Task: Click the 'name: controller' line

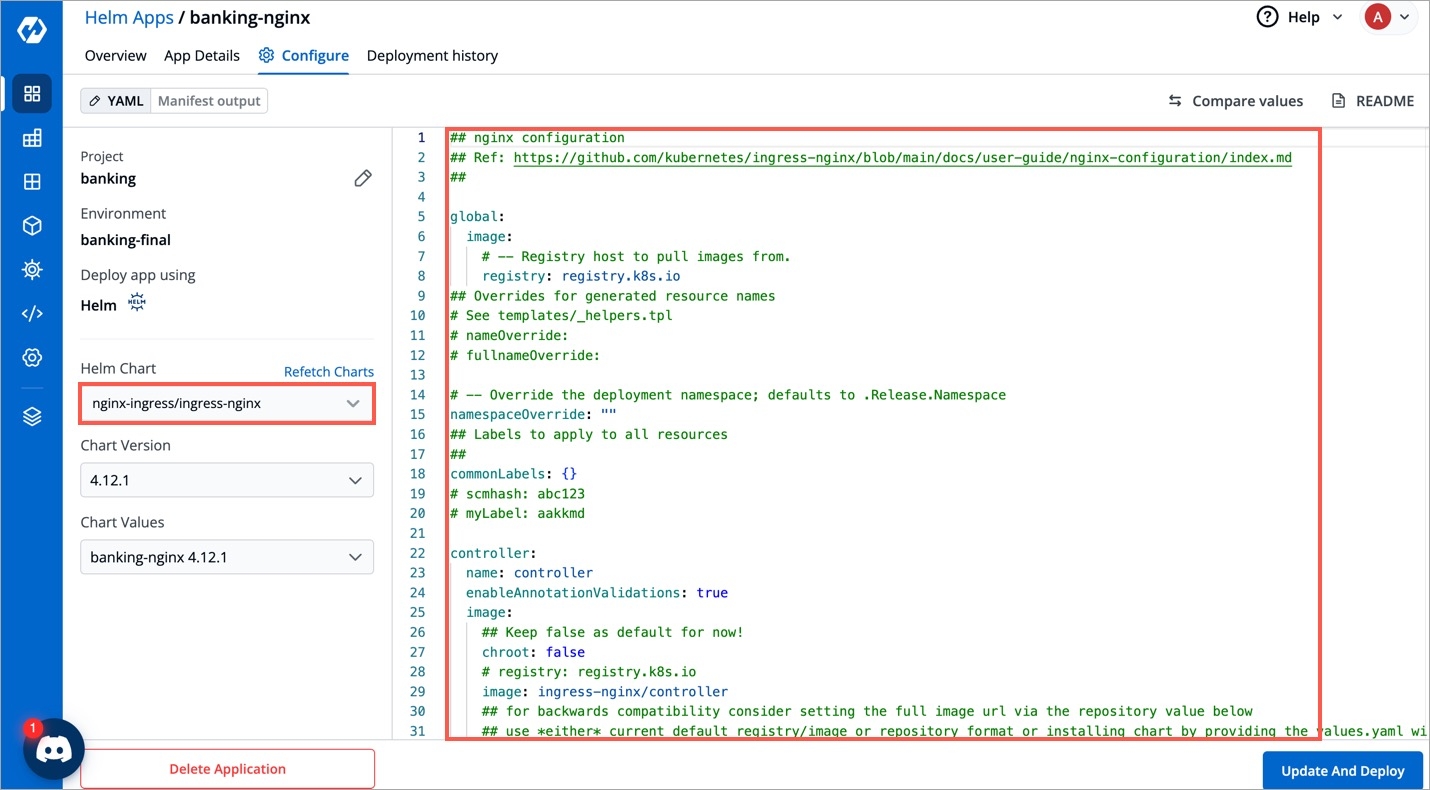Action: pos(529,573)
